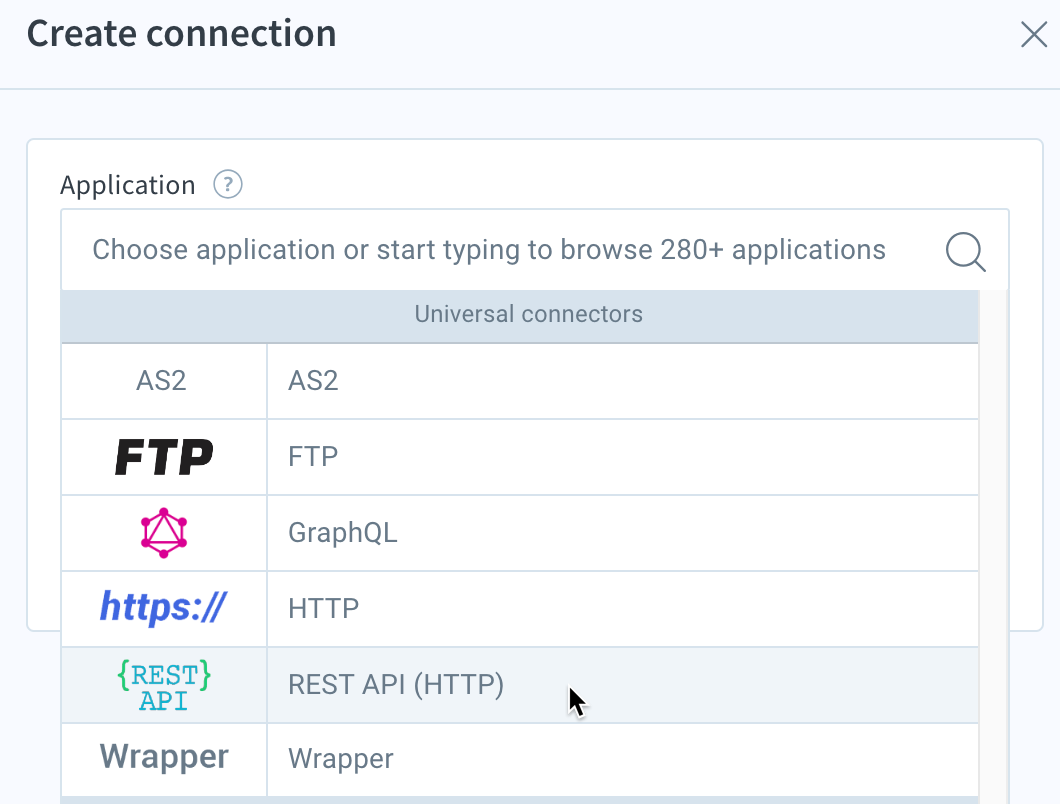
Task: Close the Create connection dialog
Action: (x=1033, y=33)
